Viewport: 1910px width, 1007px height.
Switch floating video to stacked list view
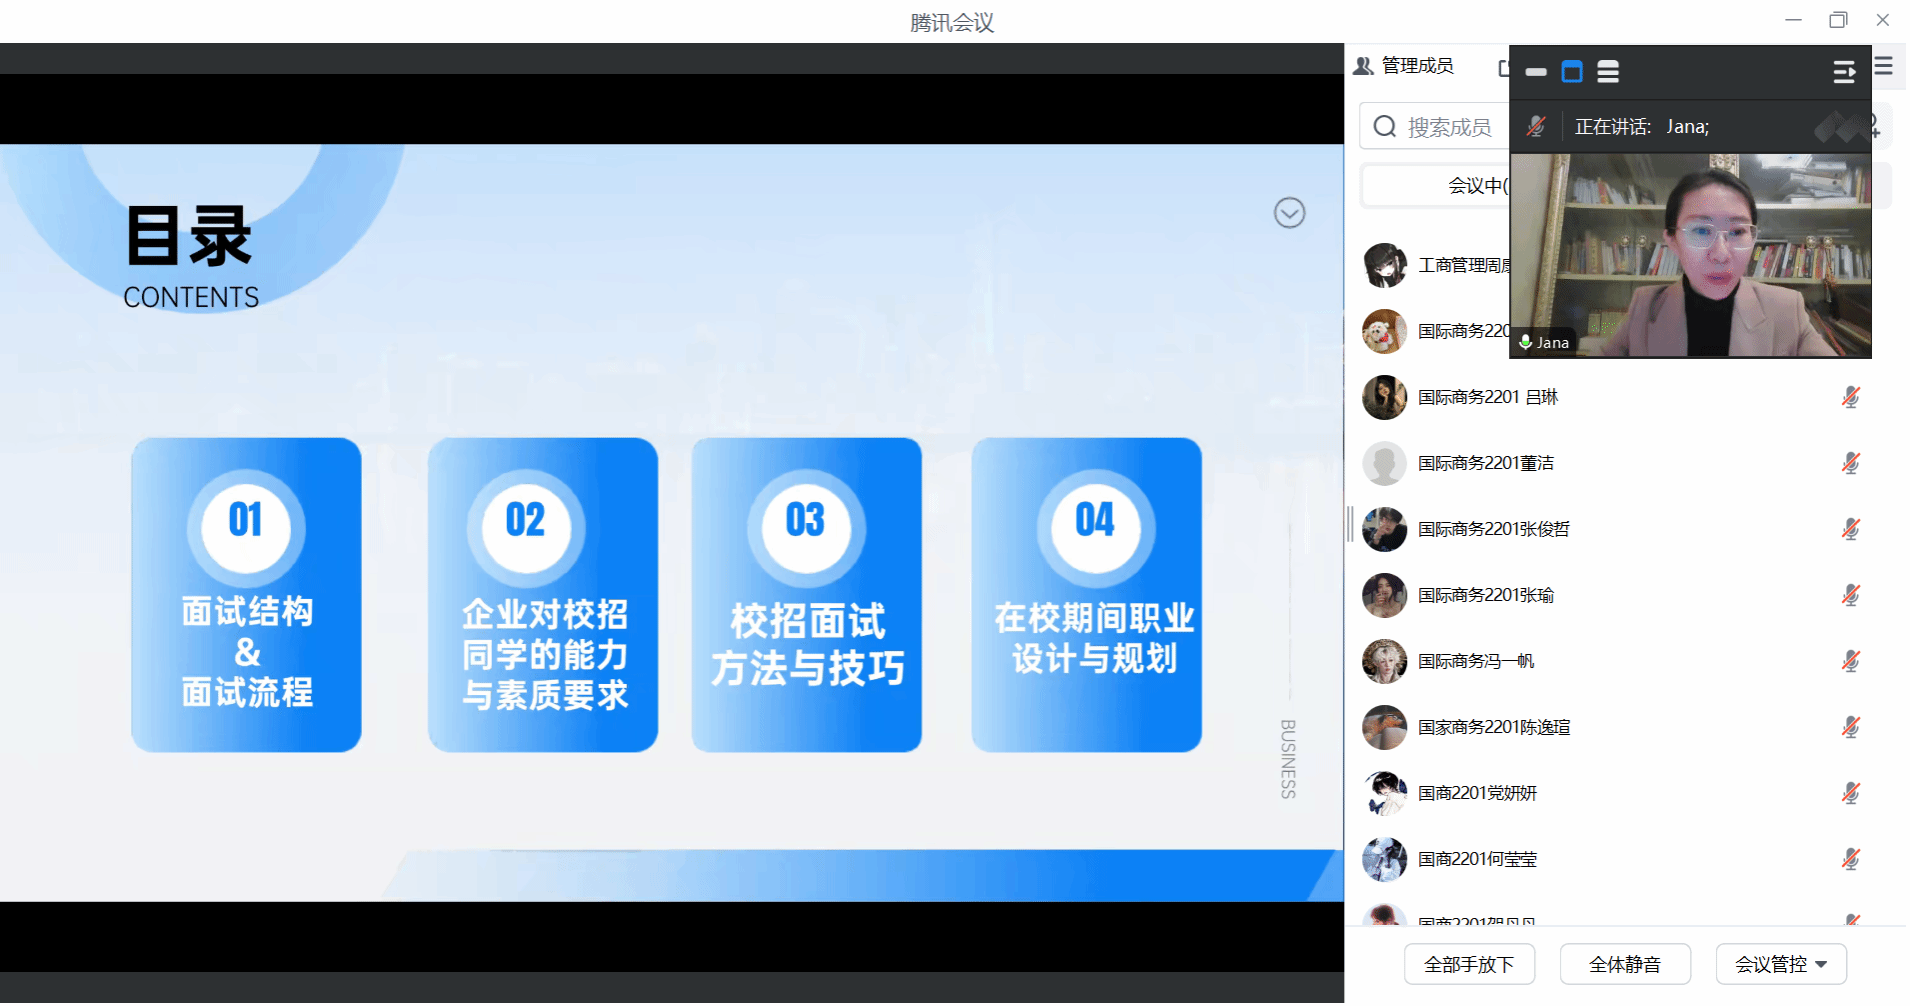click(x=1608, y=72)
